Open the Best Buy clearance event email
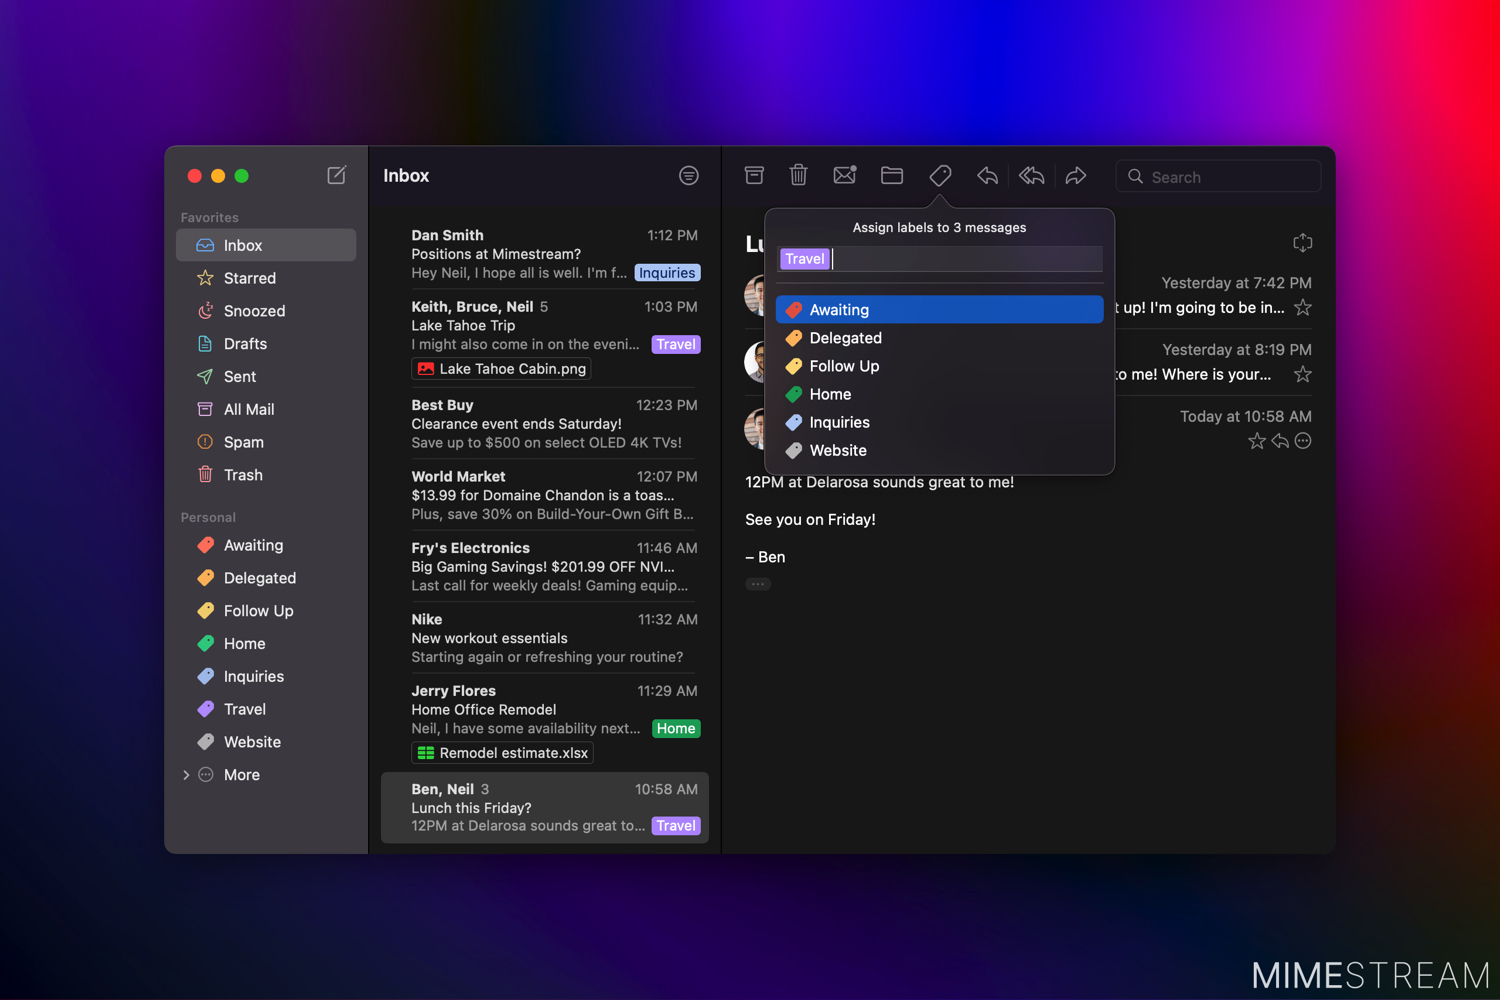The height and width of the screenshot is (1000, 1500). (545, 424)
